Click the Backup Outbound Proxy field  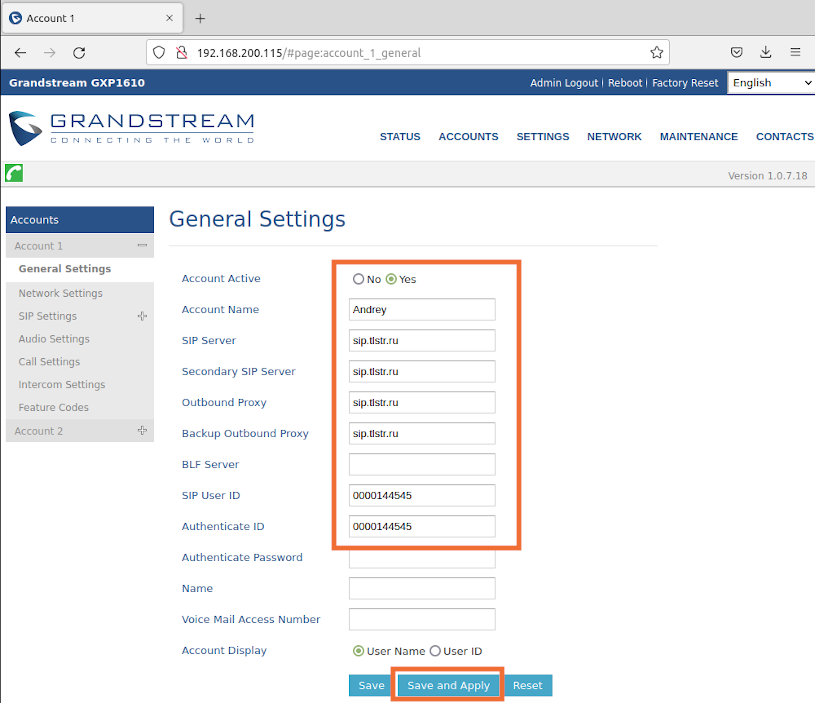pyautogui.click(x=422, y=433)
